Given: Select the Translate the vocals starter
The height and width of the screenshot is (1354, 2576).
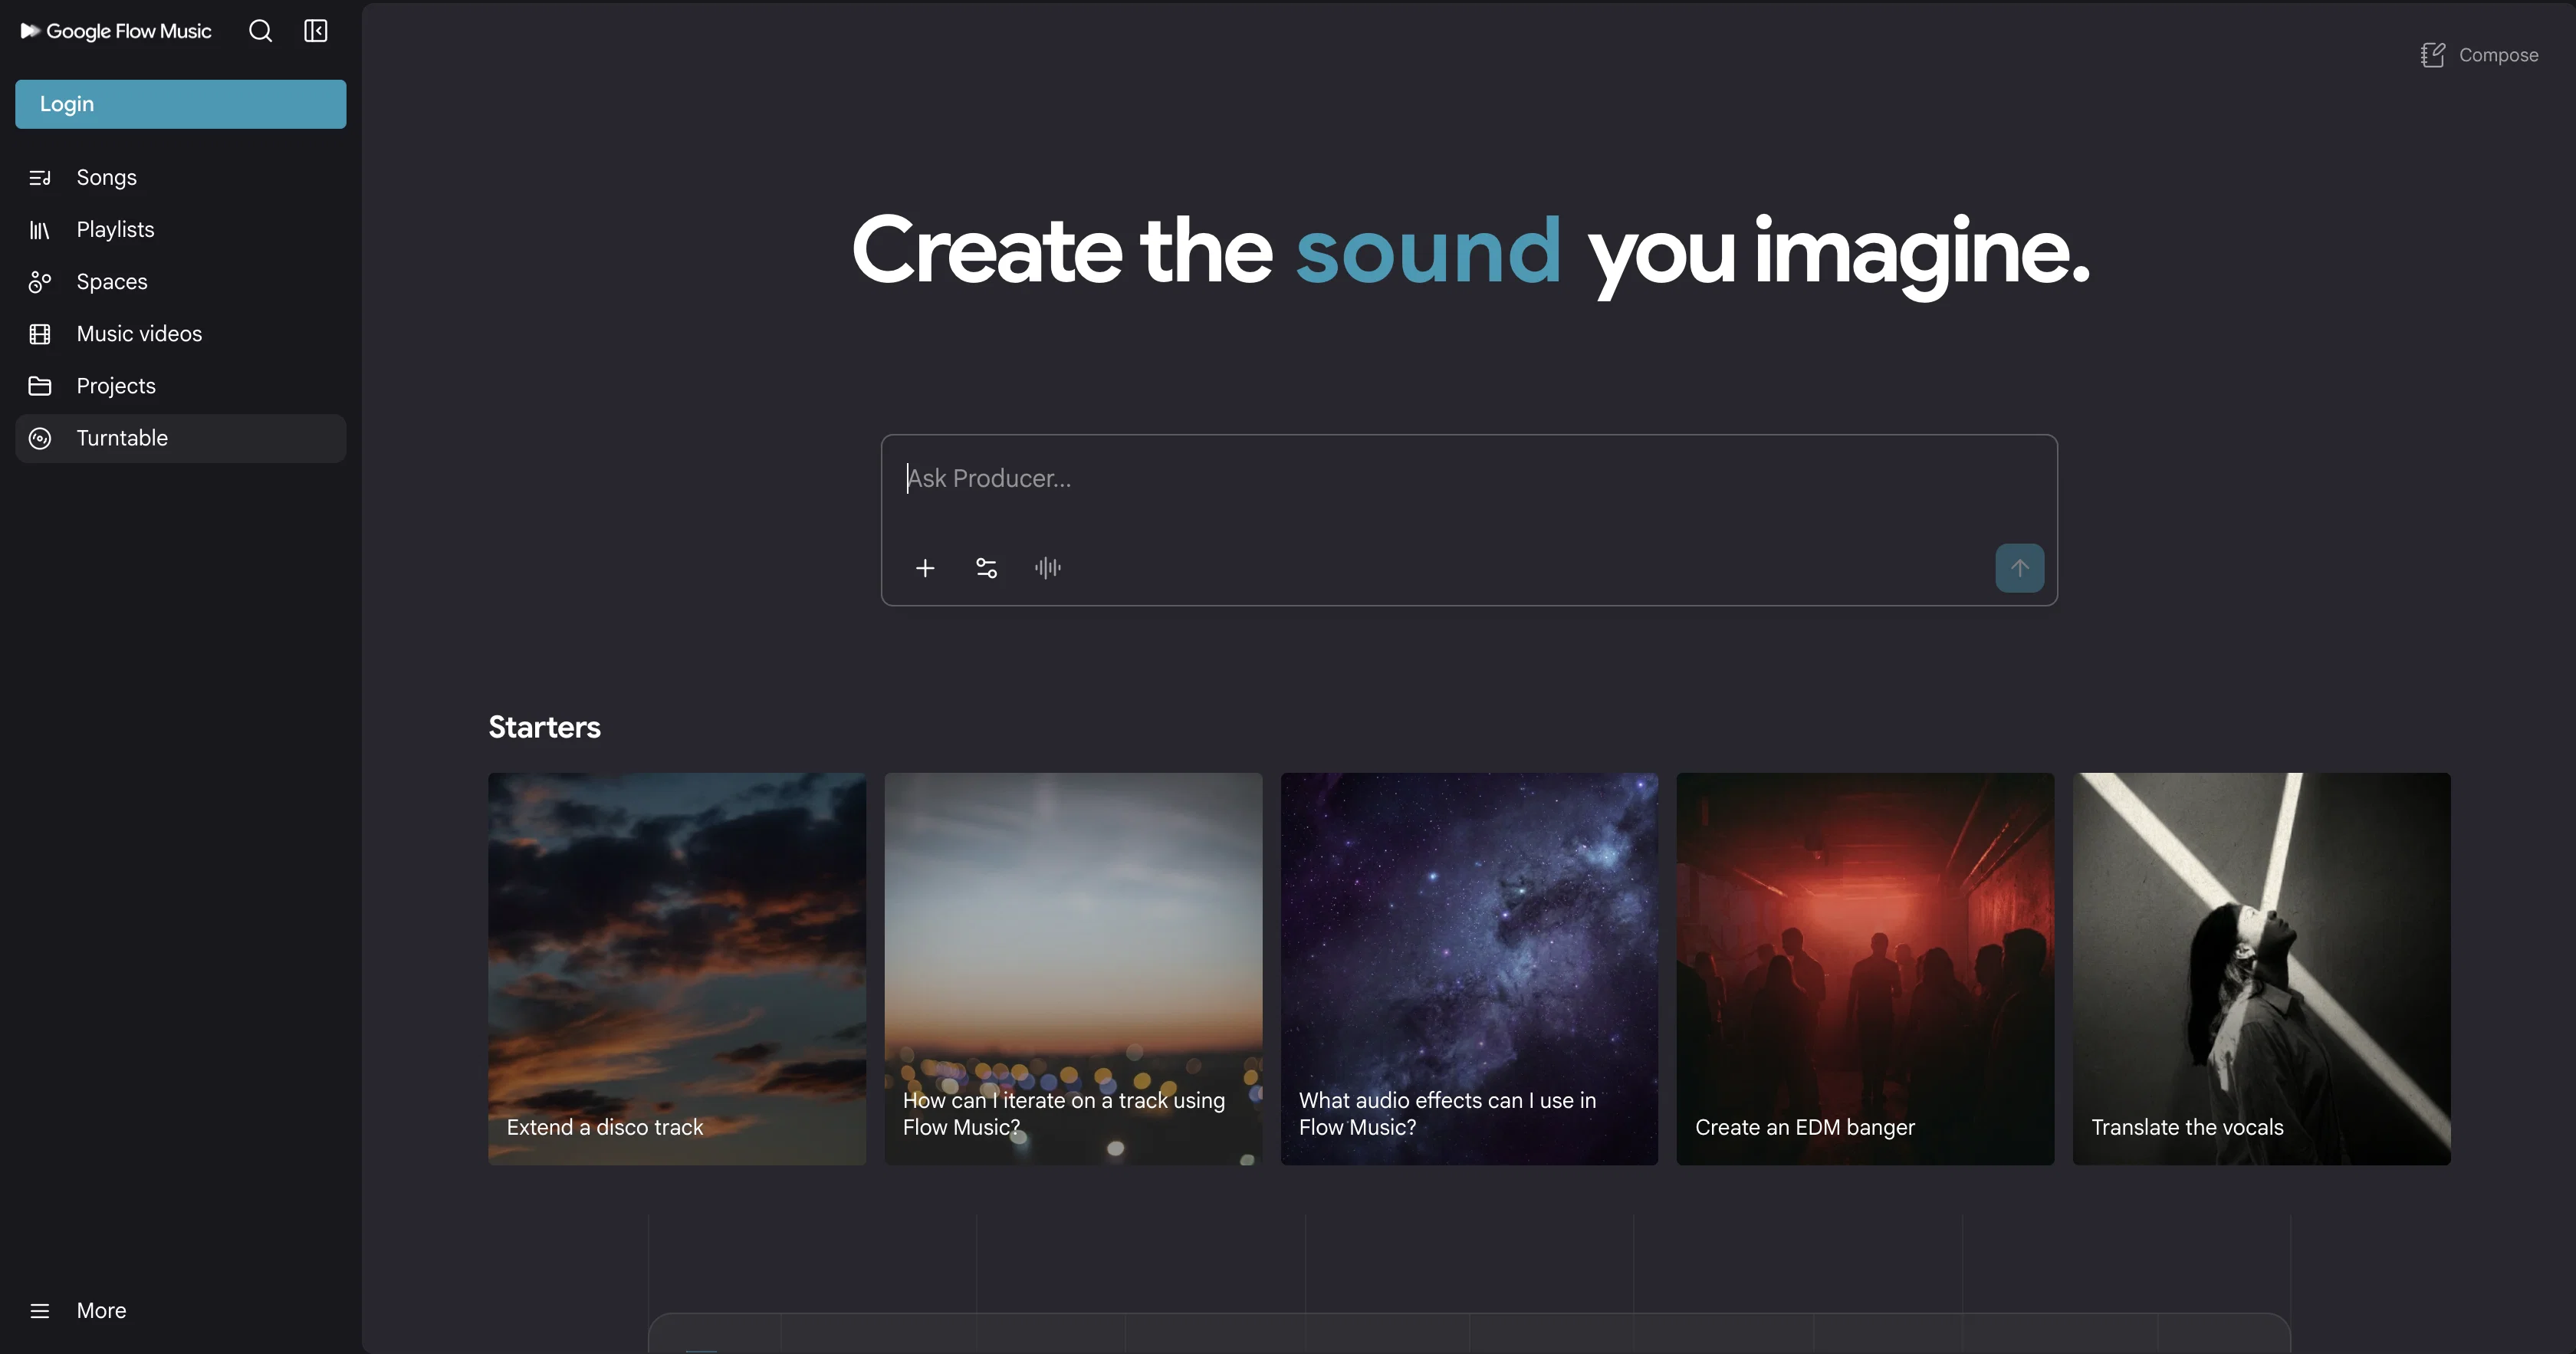Looking at the screenshot, I should [2262, 969].
